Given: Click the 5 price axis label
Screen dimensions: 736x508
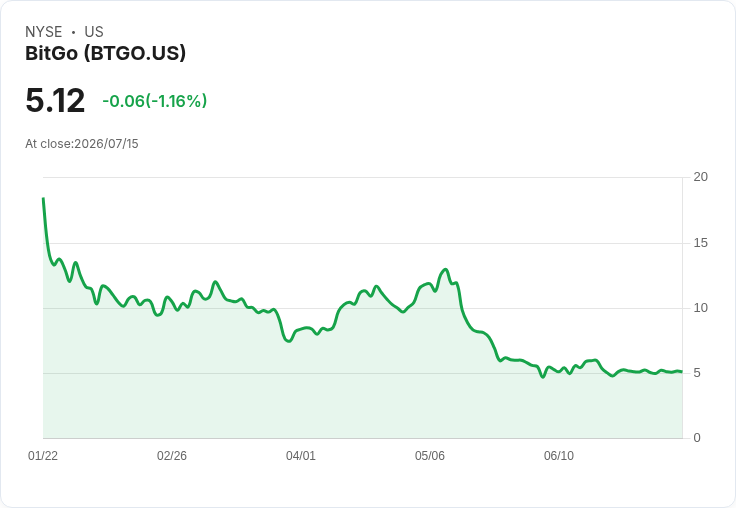Looking at the screenshot, I should (x=697, y=373).
